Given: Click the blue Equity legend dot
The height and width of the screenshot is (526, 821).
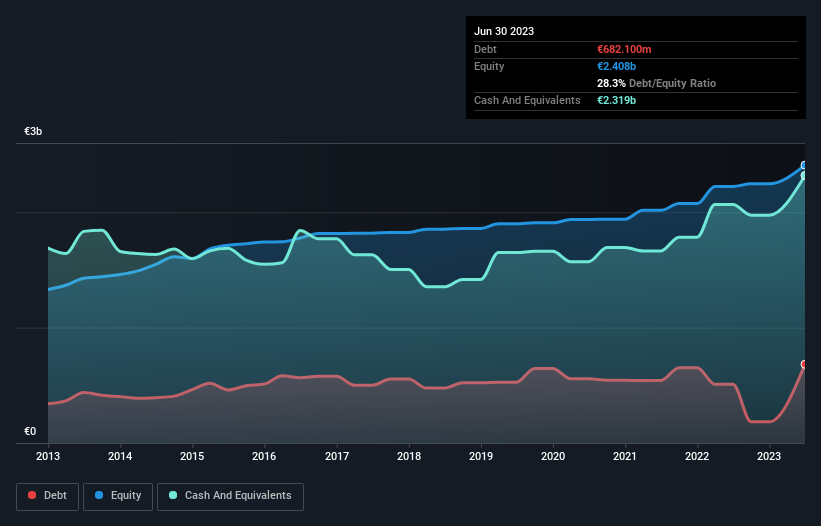Looking at the screenshot, I should (x=99, y=495).
